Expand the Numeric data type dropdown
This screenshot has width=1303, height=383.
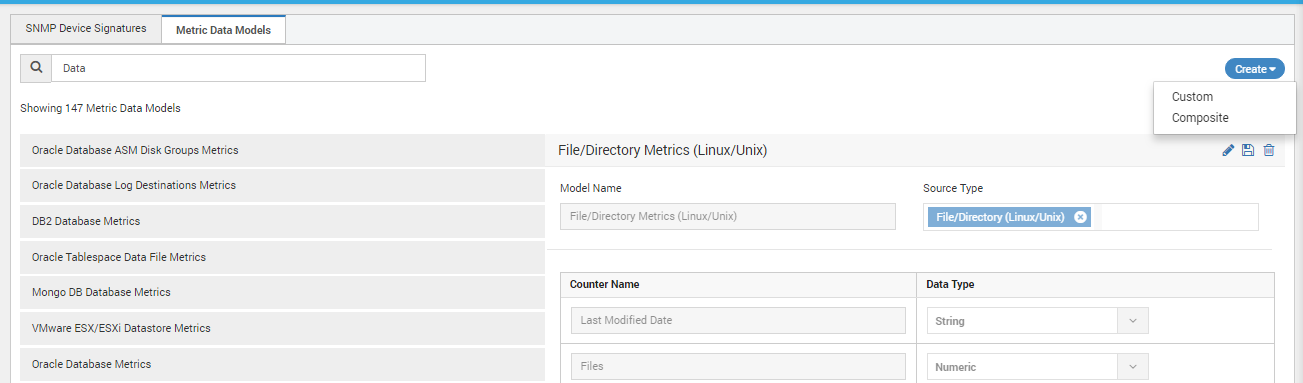tap(1133, 367)
